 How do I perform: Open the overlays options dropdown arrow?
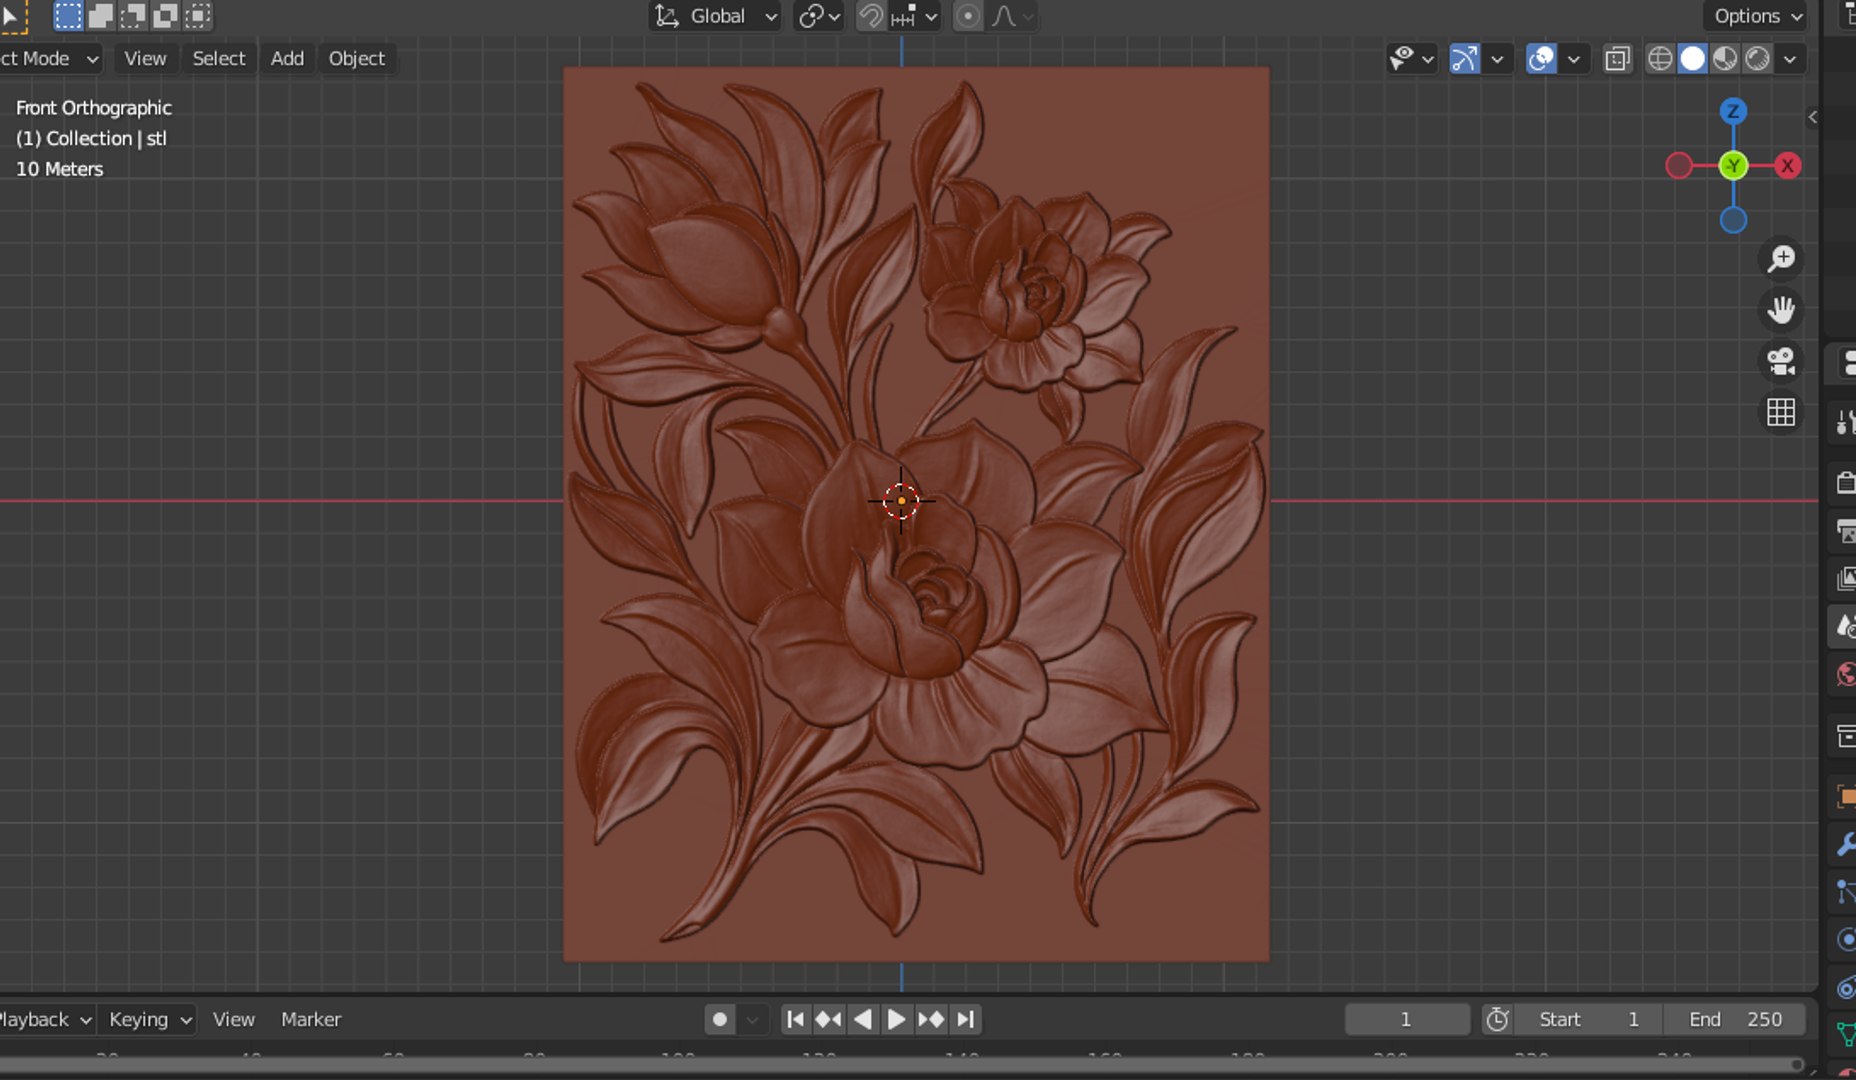(1574, 59)
